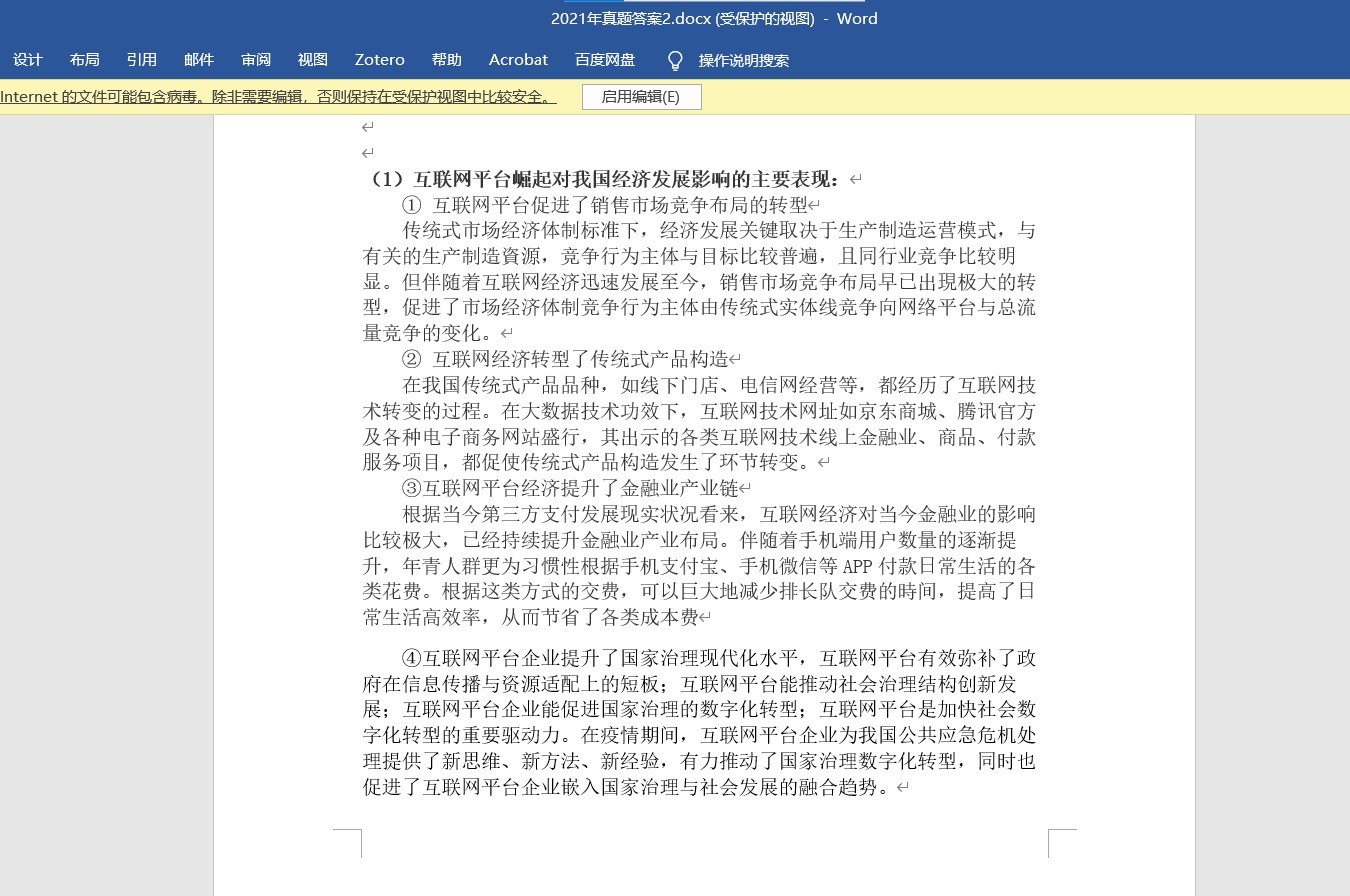
Task: Click the line ① 互联网平台促进了销售市场竞争布局的转型
Action: pos(605,205)
